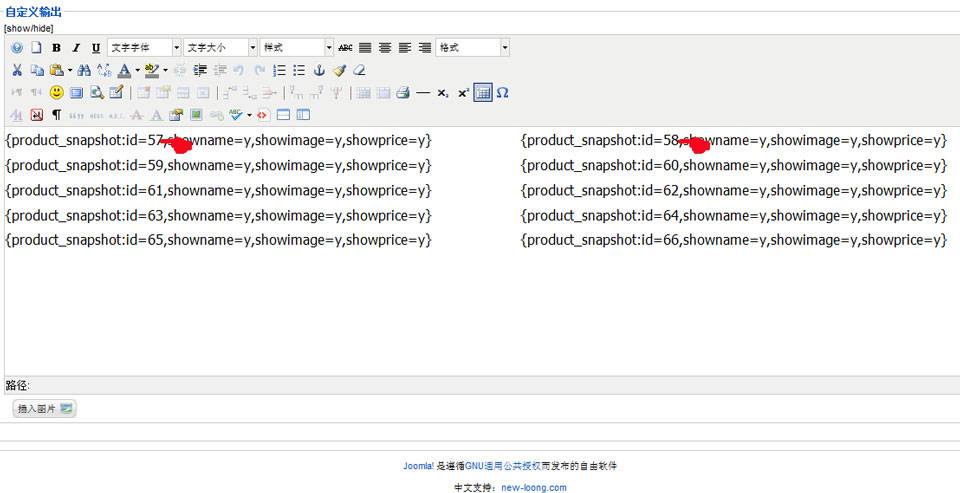Viewport: 960px width, 493px height.
Task: Click the binoculars find icon
Action: [84, 70]
